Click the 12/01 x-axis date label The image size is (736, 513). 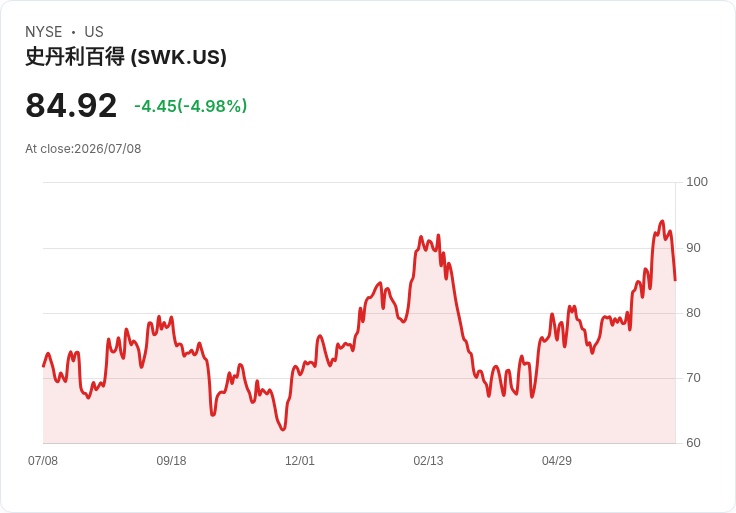(299, 461)
